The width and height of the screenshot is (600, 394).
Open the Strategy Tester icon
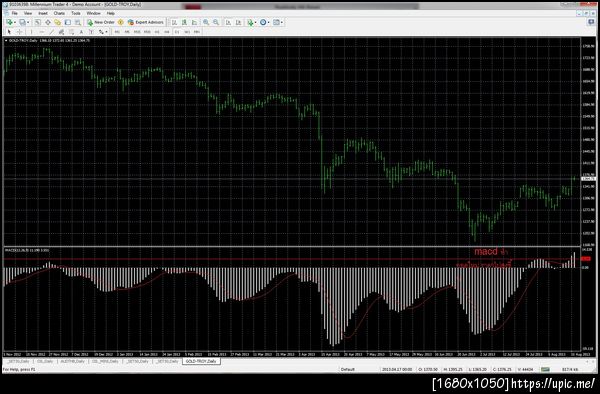[78, 23]
